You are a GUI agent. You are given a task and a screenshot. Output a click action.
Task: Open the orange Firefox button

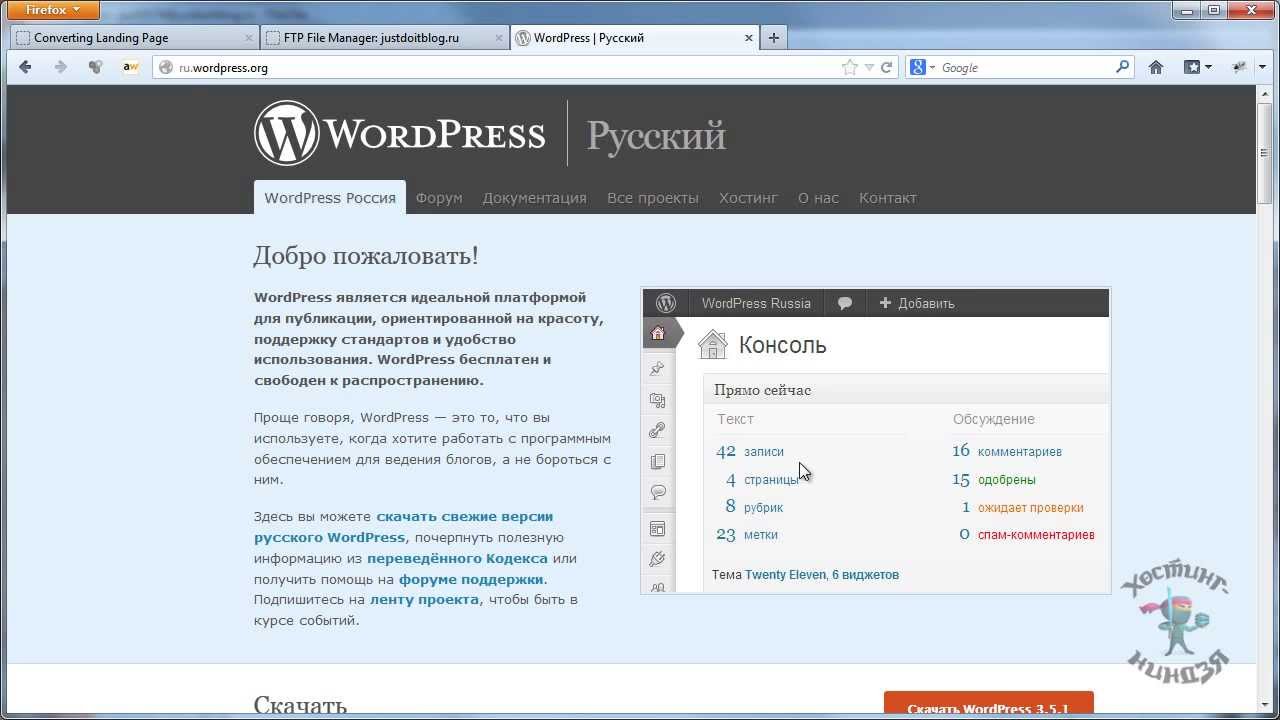pos(55,10)
